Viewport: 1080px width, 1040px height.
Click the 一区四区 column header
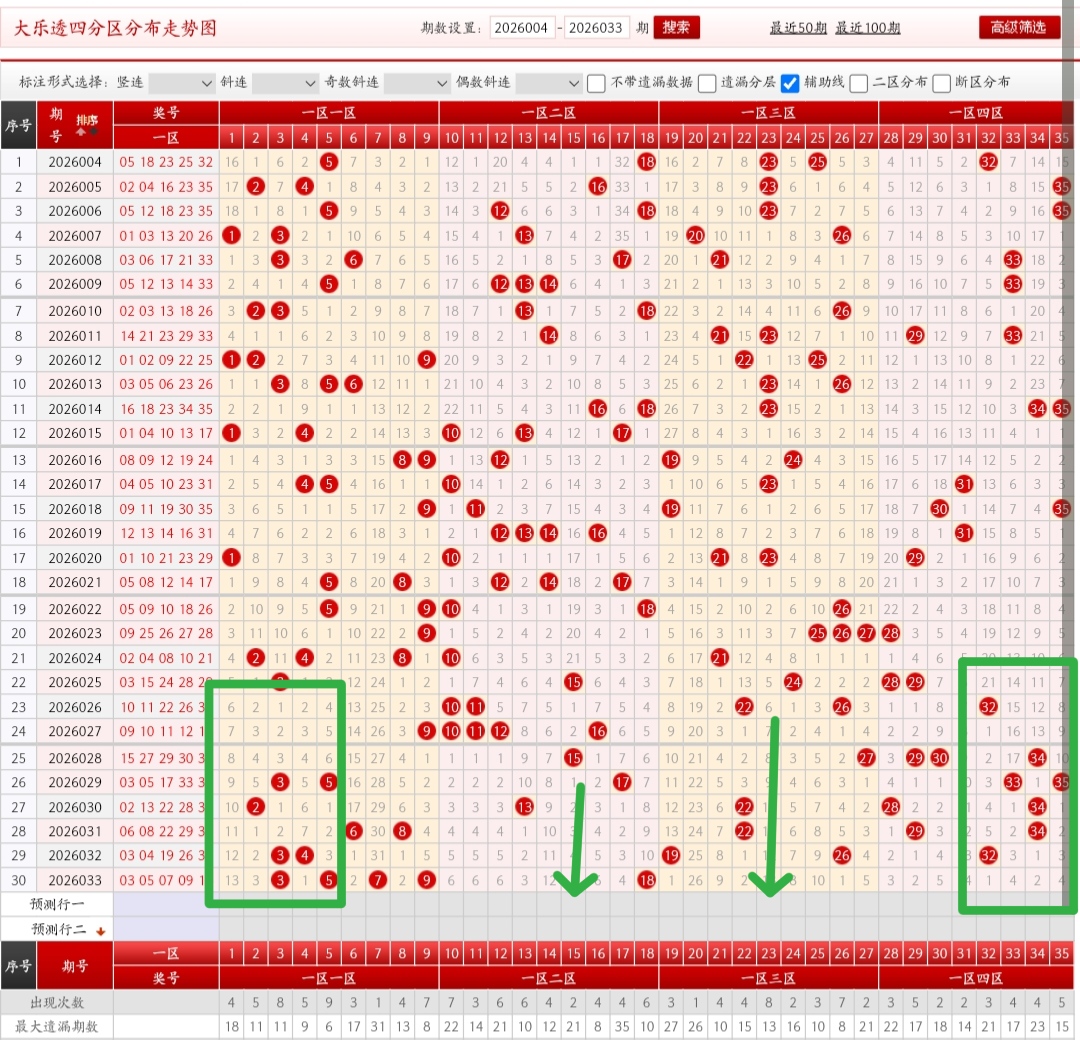975,113
